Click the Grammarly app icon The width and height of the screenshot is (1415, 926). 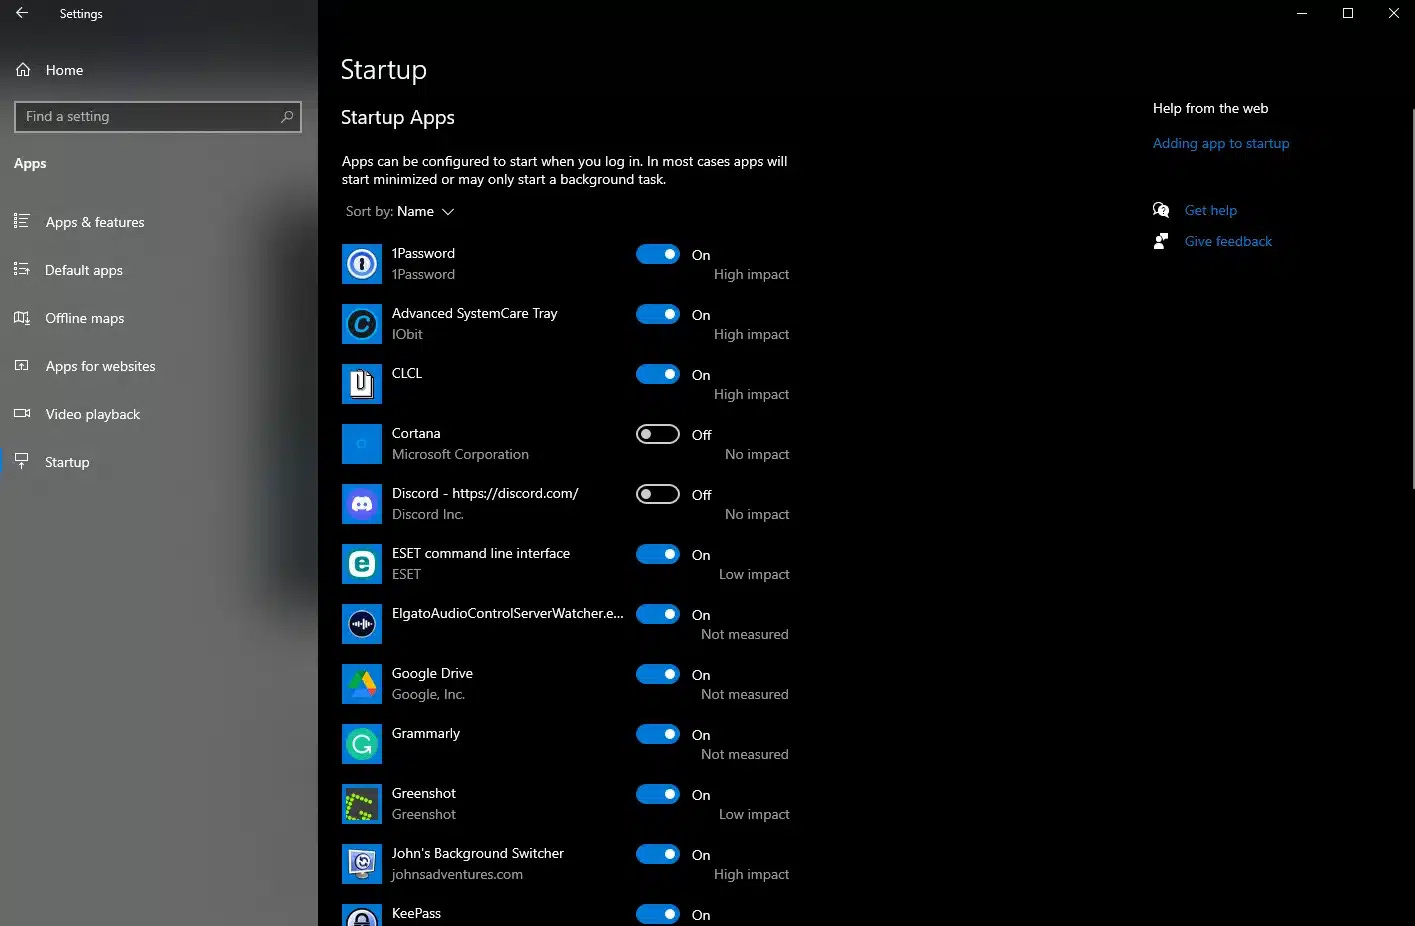click(362, 744)
